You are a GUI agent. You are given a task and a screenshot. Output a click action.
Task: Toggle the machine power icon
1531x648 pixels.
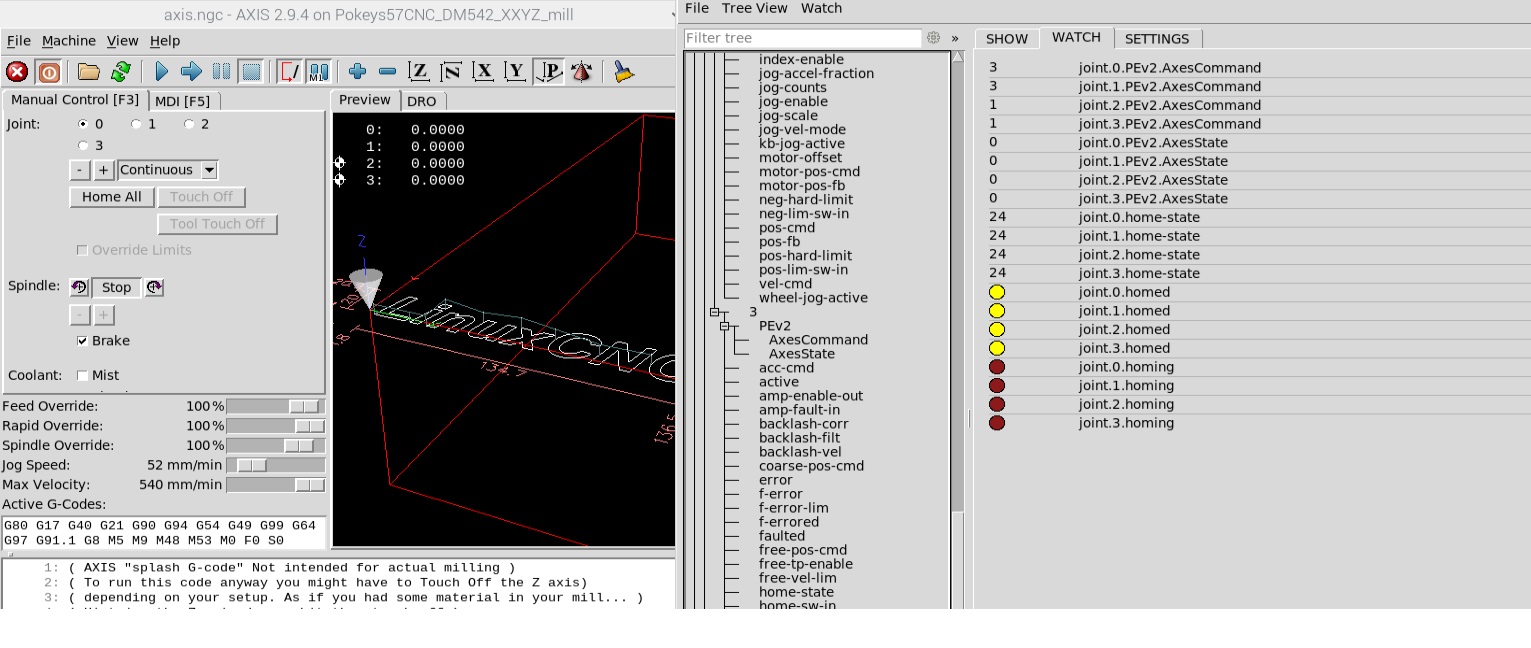pos(48,72)
